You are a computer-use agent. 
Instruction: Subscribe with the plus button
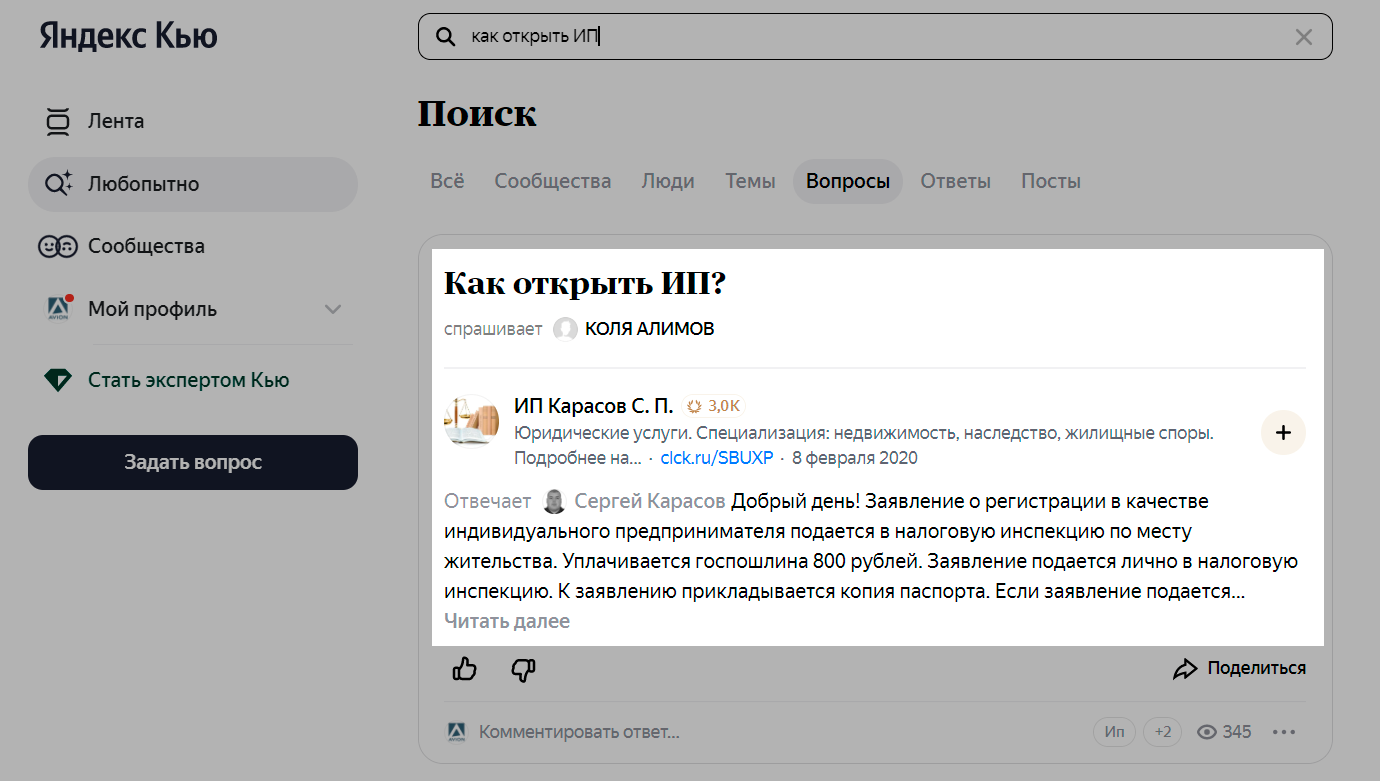pos(1283,432)
